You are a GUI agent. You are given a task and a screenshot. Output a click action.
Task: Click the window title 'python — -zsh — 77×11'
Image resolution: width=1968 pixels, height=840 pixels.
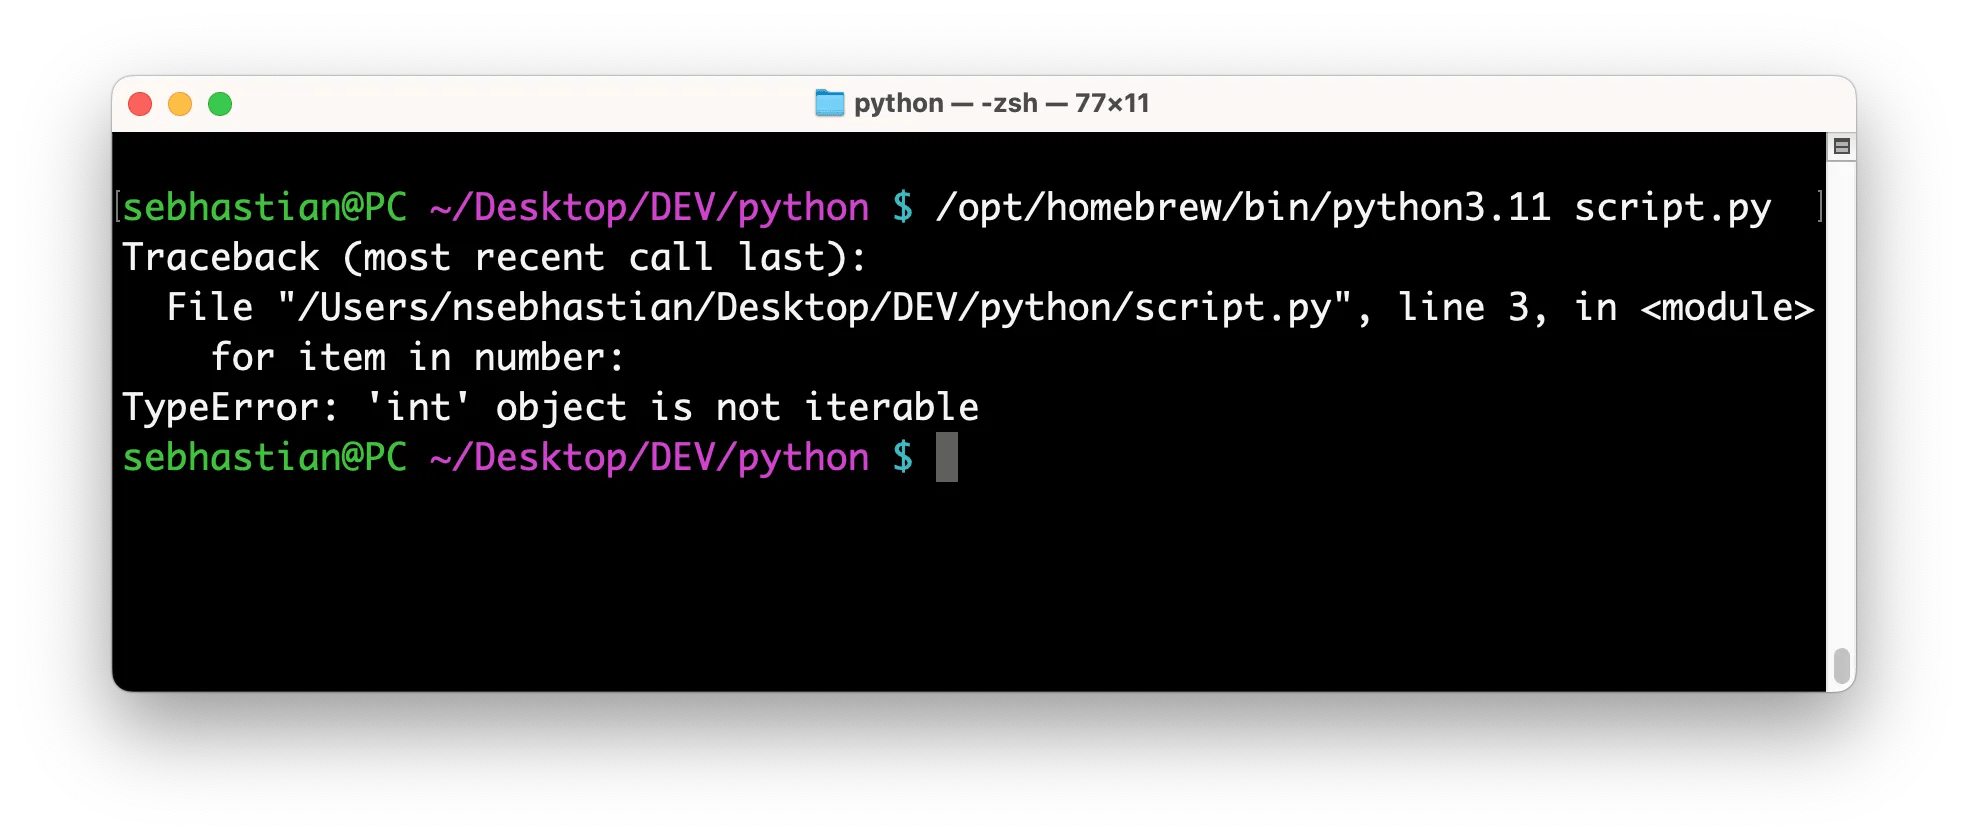coord(1001,103)
